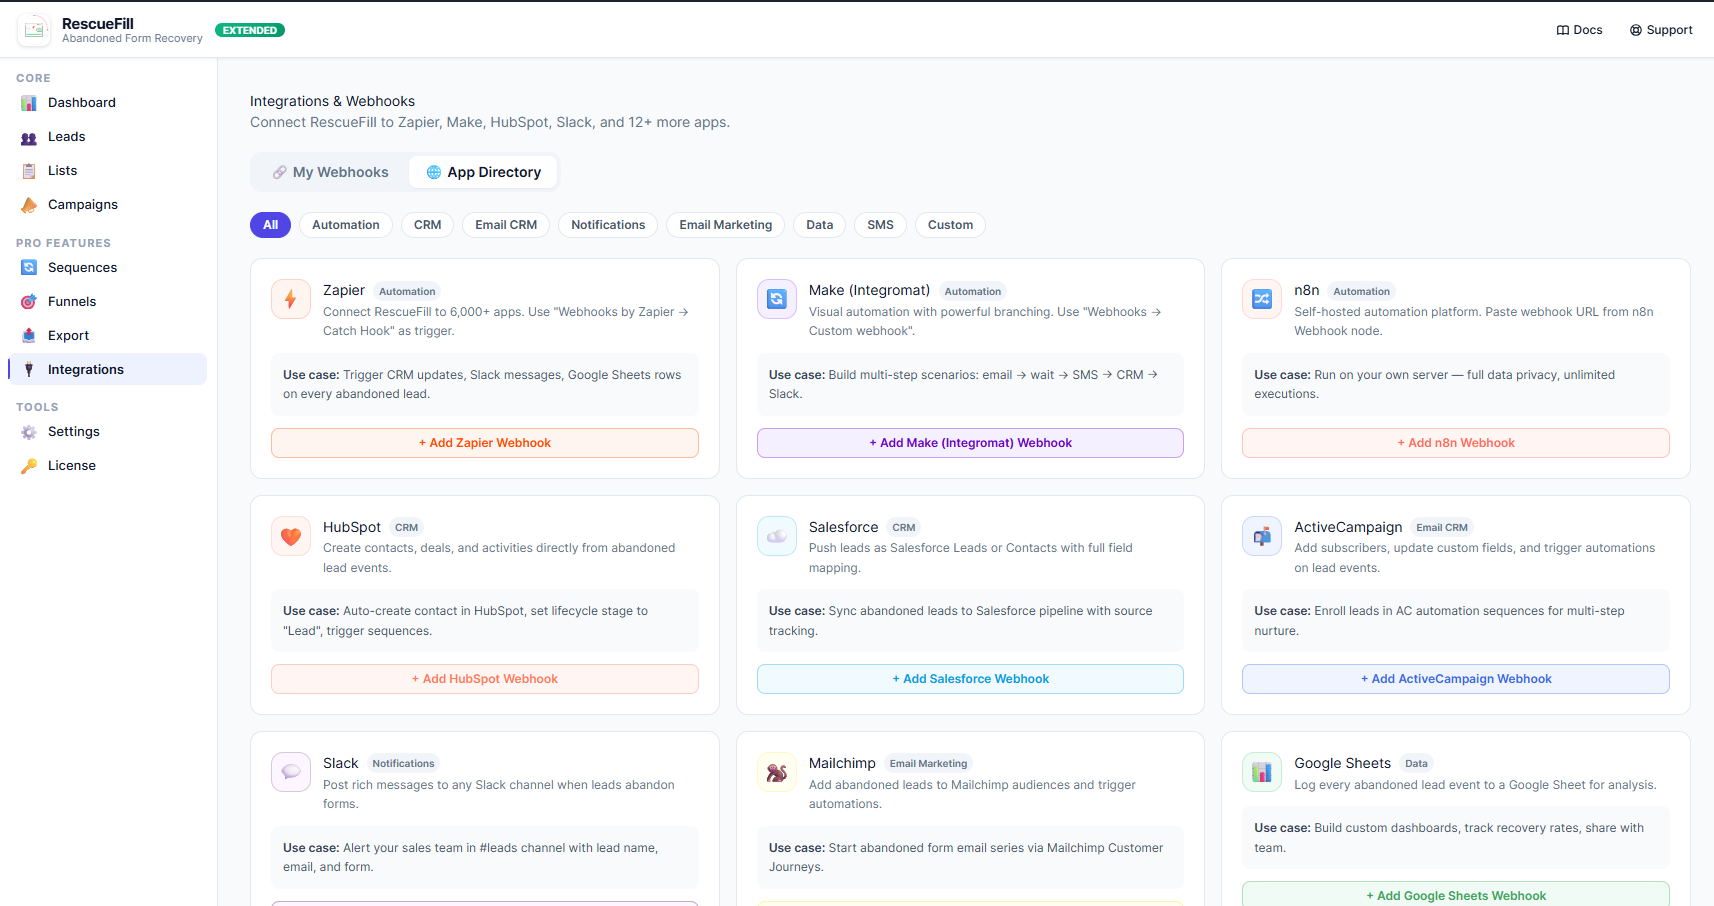Viewport: 1714px width, 906px height.
Task: Open the n8n integration icon
Action: click(x=1261, y=298)
